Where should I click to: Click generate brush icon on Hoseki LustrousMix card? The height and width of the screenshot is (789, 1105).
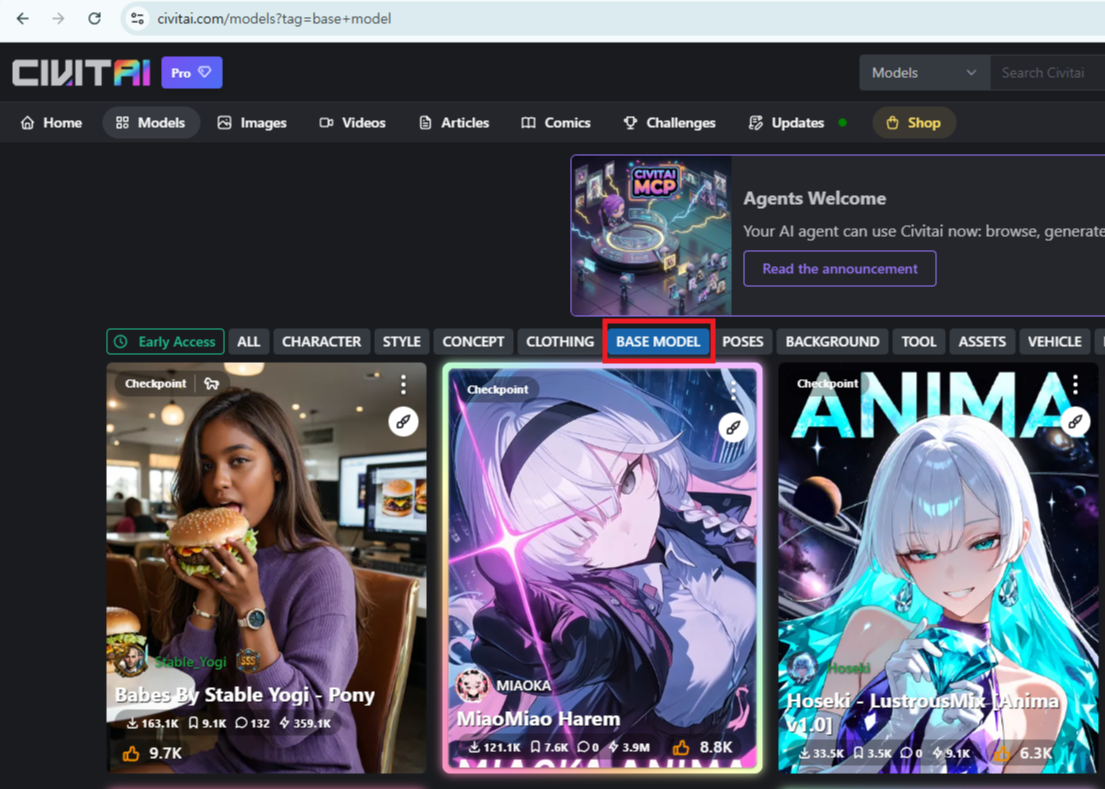(x=1075, y=421)
